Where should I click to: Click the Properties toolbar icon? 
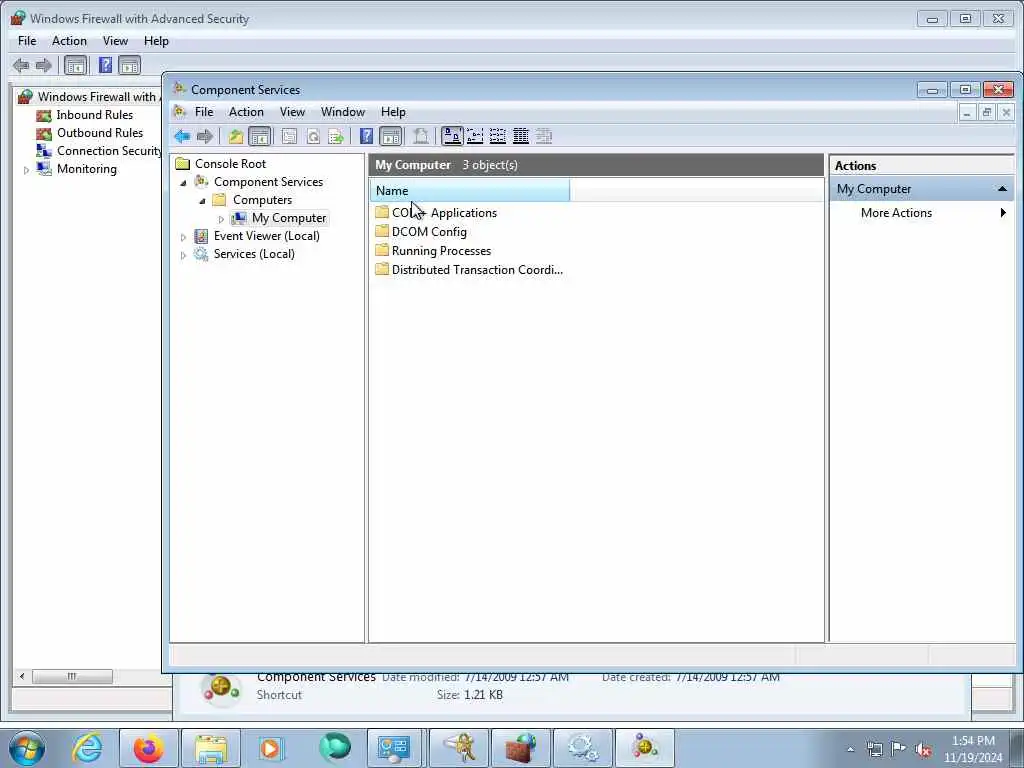[x=289, y=136]
